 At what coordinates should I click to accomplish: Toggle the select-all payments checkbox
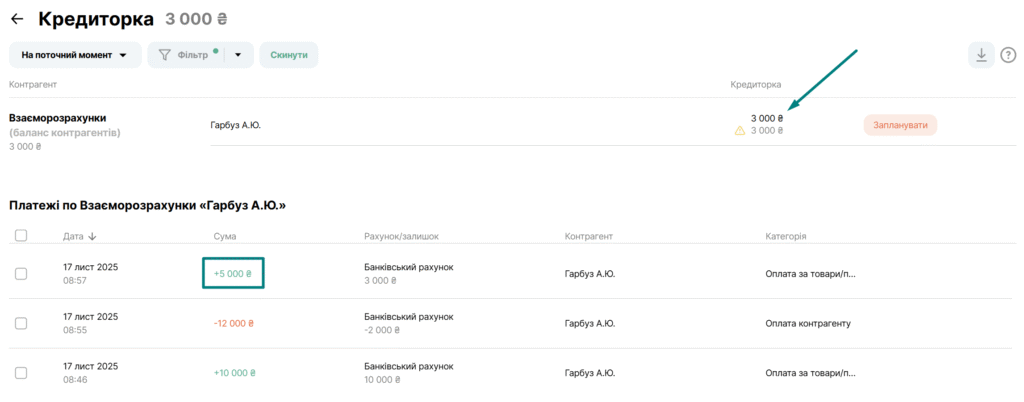point(21,236)
